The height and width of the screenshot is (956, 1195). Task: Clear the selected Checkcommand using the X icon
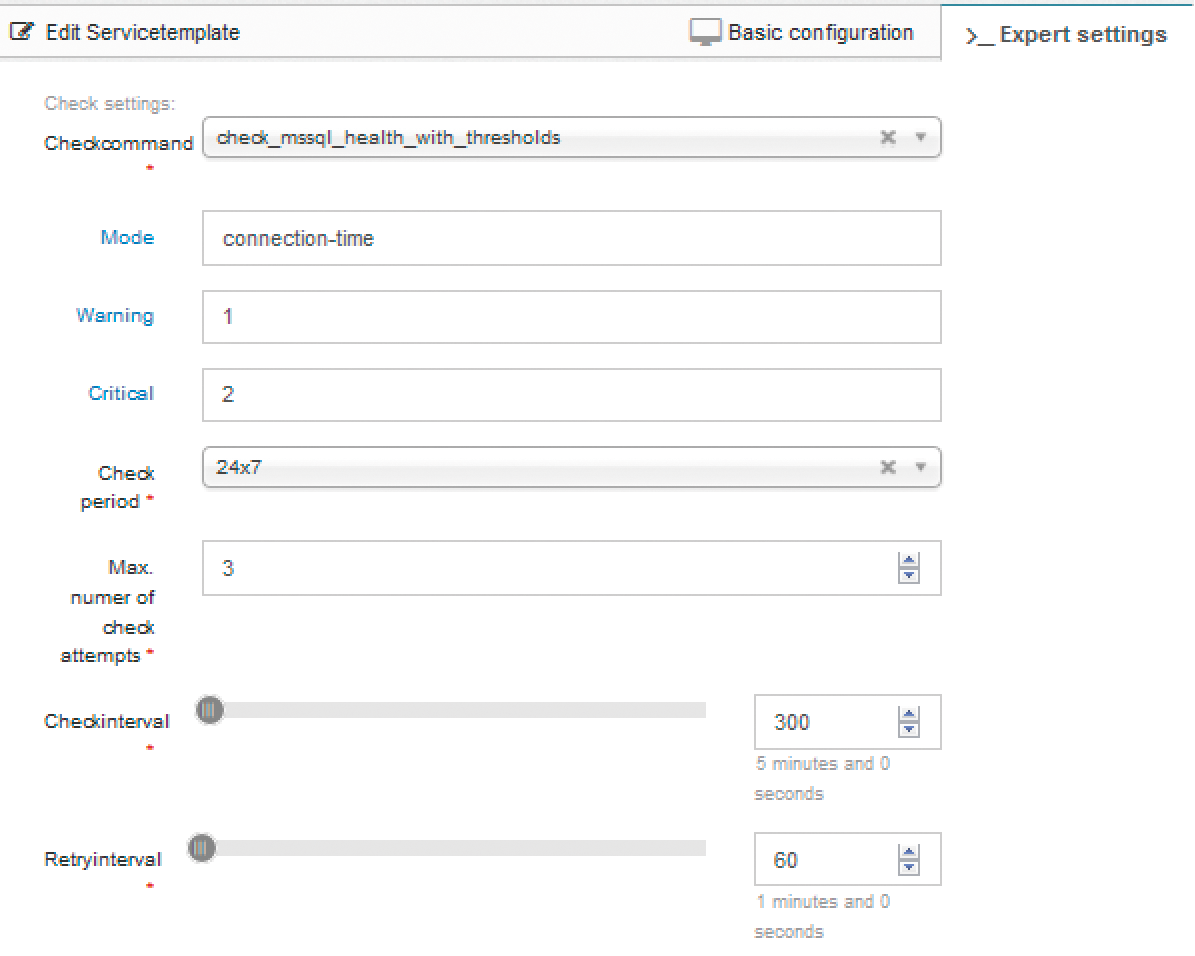click(x=888, y=137)
